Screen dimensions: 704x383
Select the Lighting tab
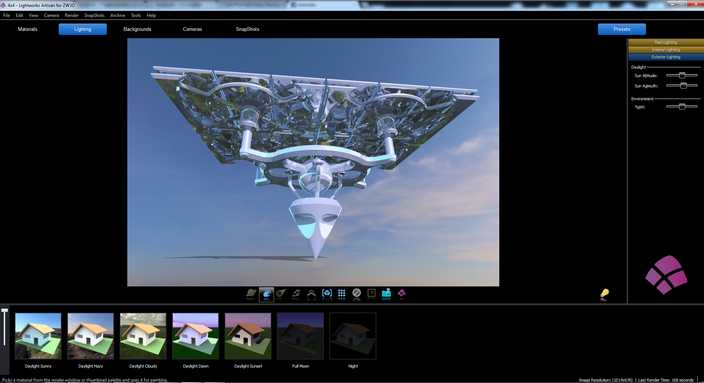[x=83, y=29]
